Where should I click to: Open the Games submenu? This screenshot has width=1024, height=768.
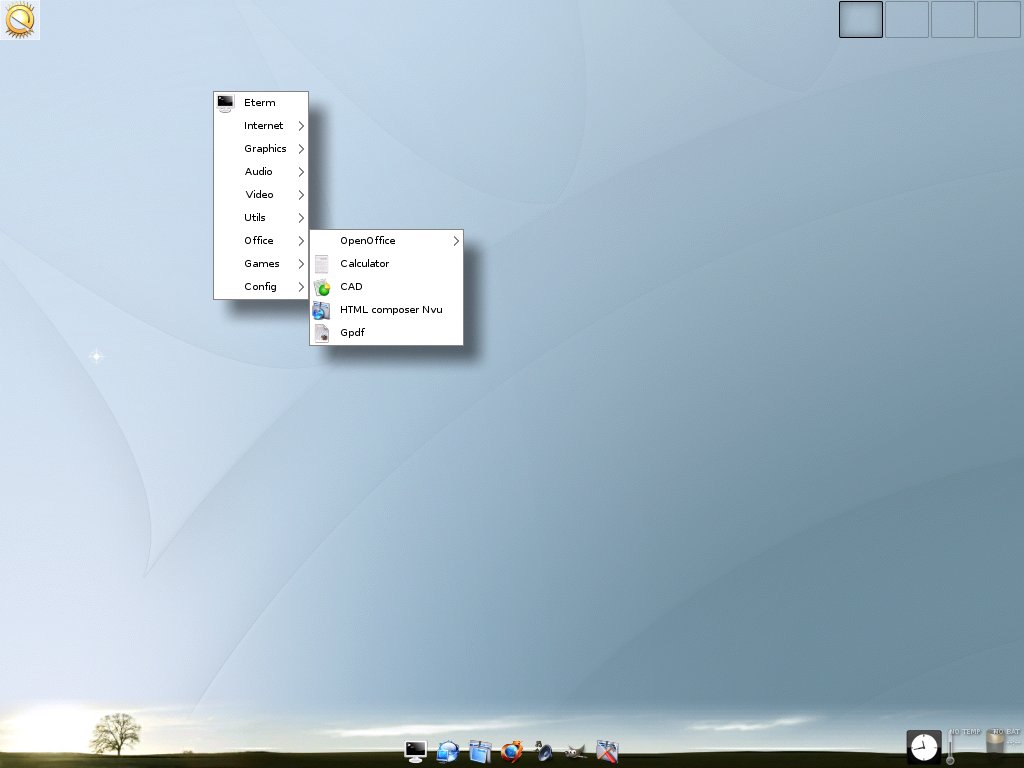[261, 263]
